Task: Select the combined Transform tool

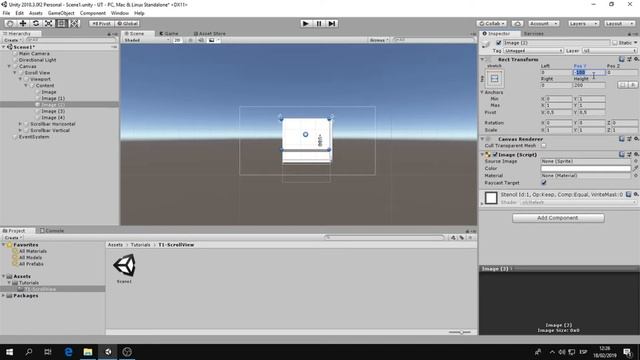Action: point(74,24)
